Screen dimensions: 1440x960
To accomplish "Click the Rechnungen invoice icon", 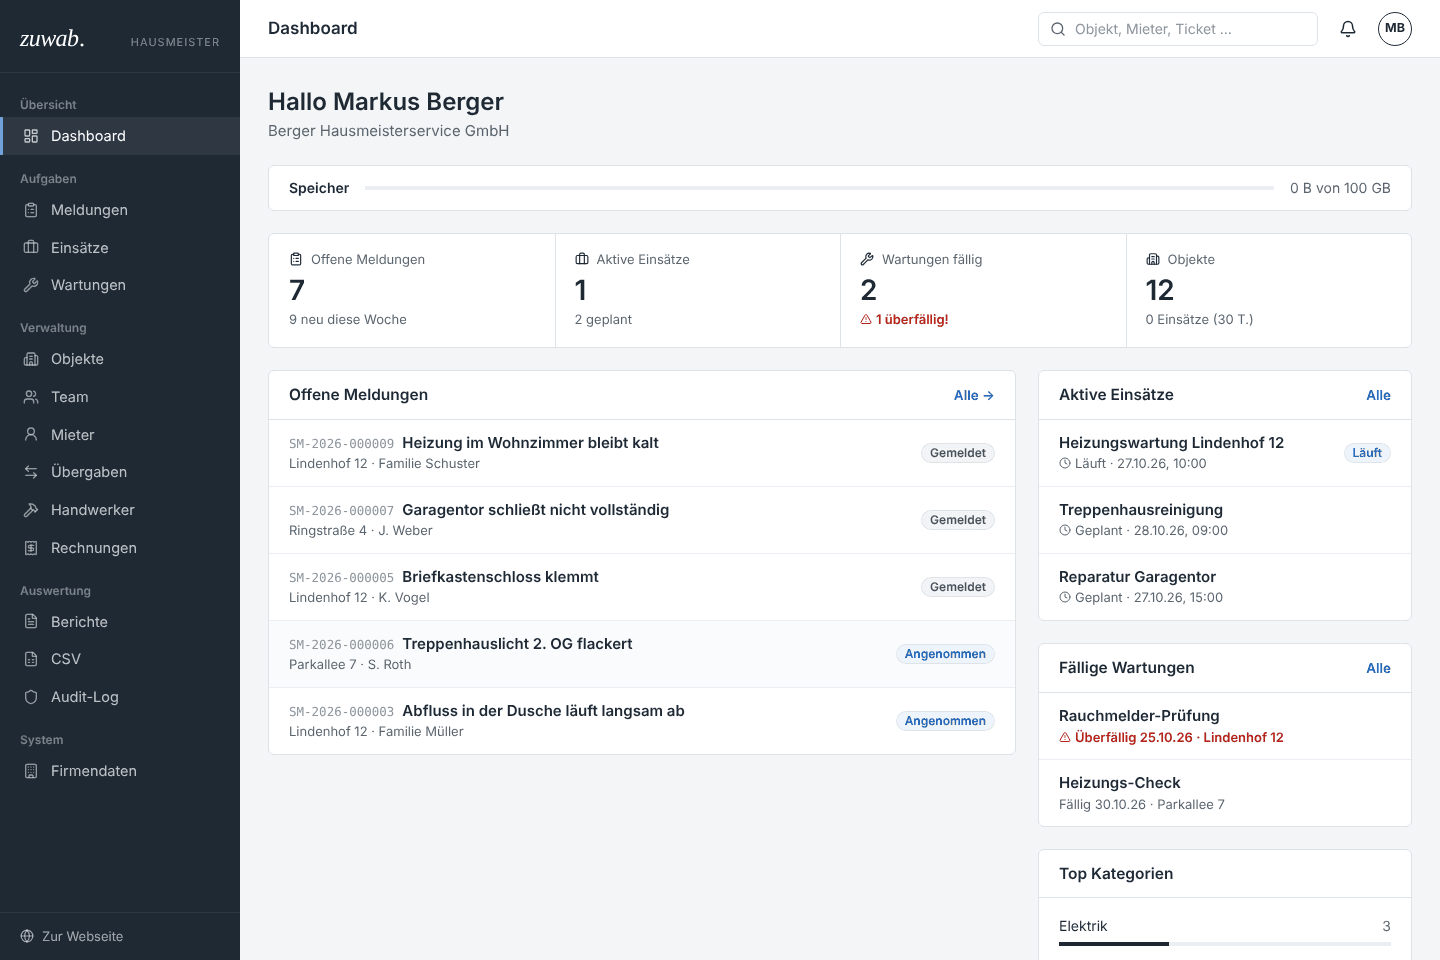I will (x=31, y=548).
